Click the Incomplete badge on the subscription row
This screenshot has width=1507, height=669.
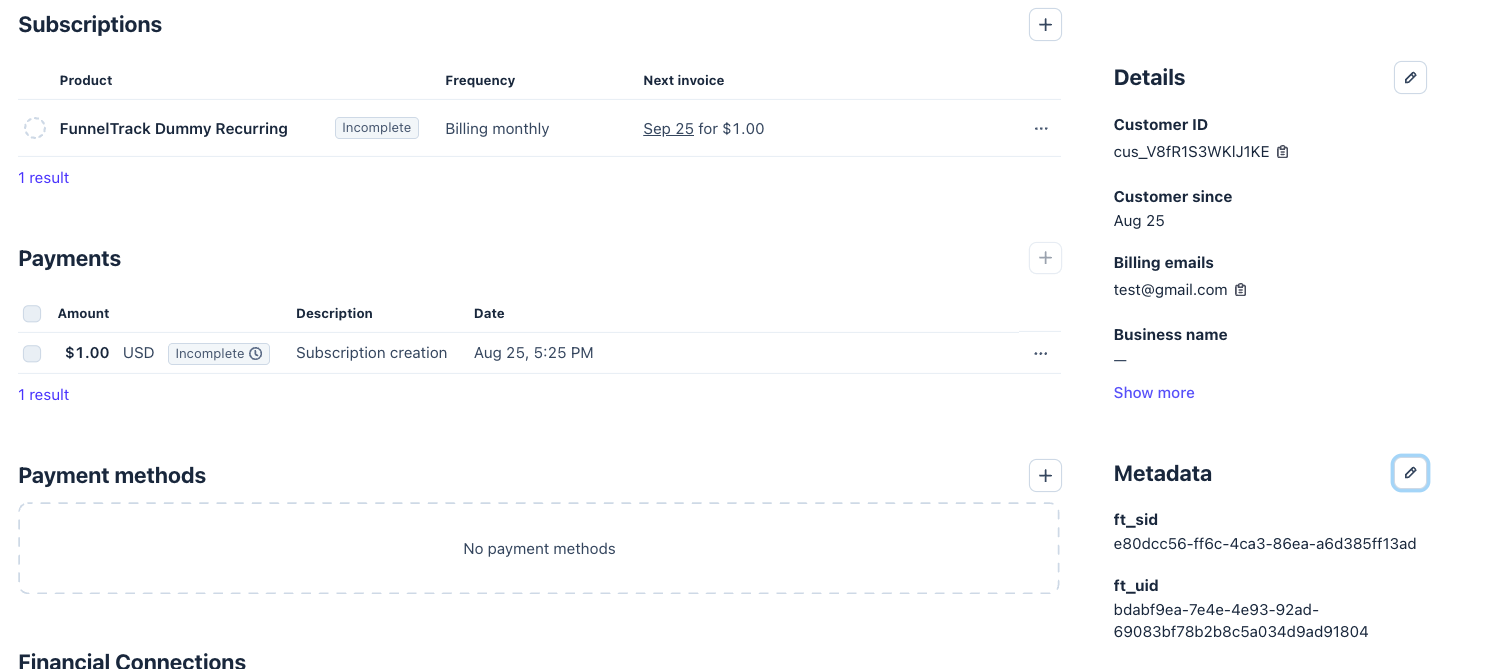point(377,128)
